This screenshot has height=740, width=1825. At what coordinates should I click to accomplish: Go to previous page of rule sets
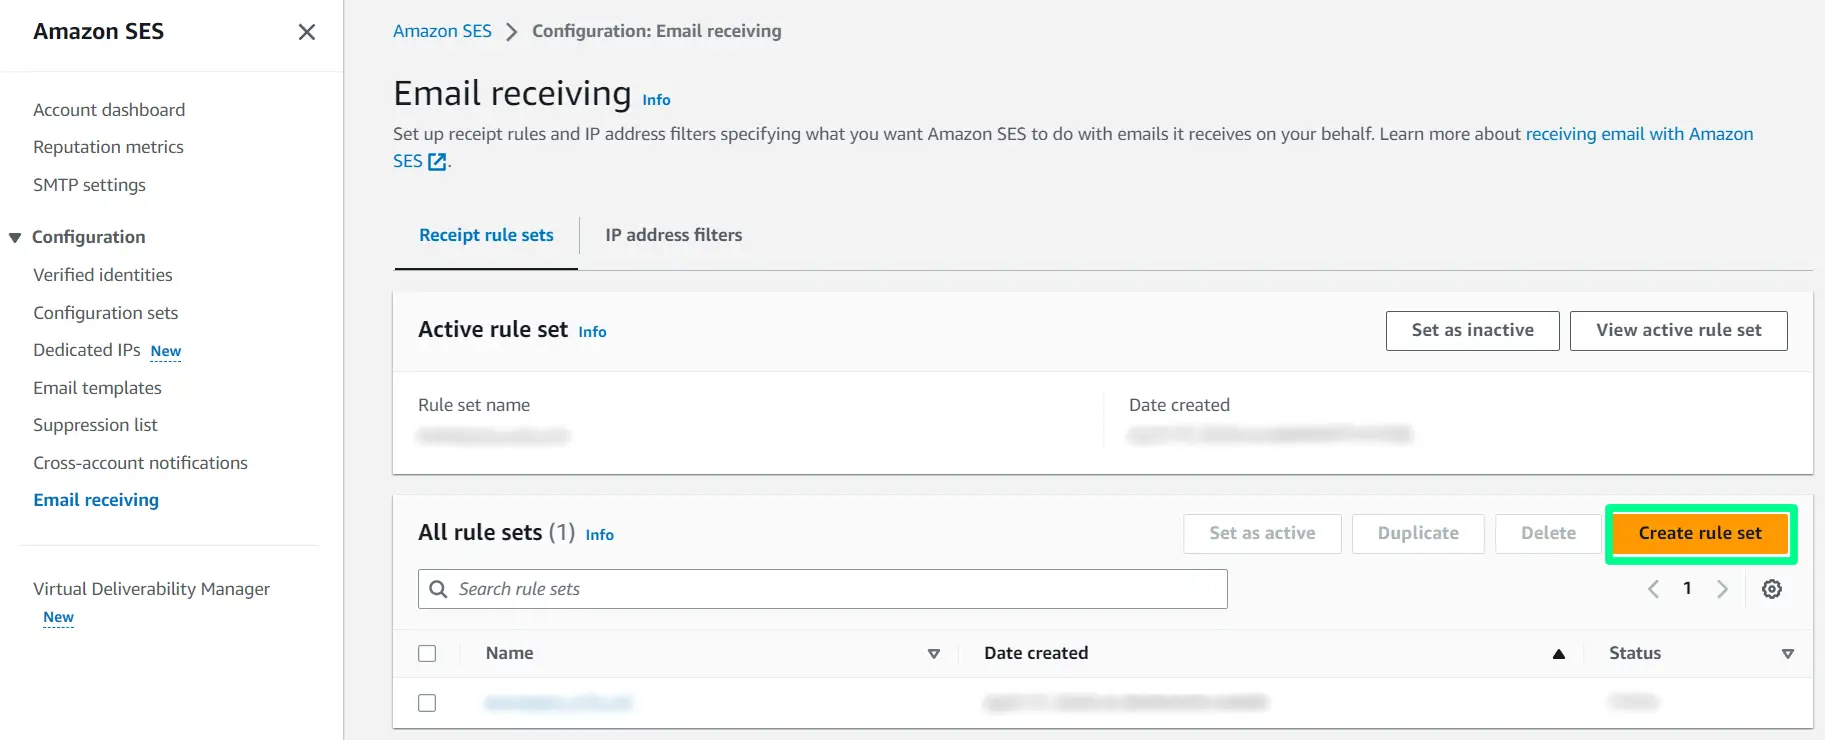click(1653, 589)
